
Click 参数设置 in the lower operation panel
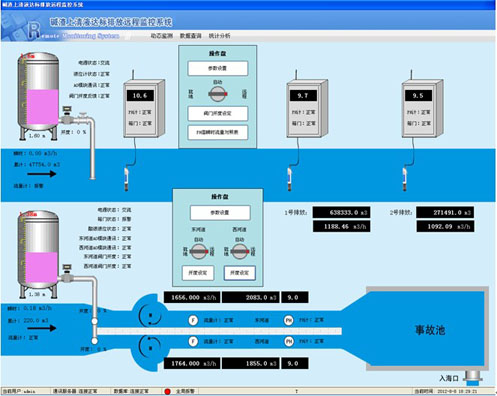pos(220,213)
